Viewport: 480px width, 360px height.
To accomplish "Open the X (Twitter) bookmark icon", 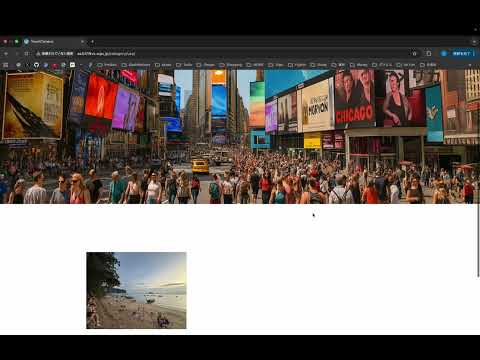I will click(27, 65).
